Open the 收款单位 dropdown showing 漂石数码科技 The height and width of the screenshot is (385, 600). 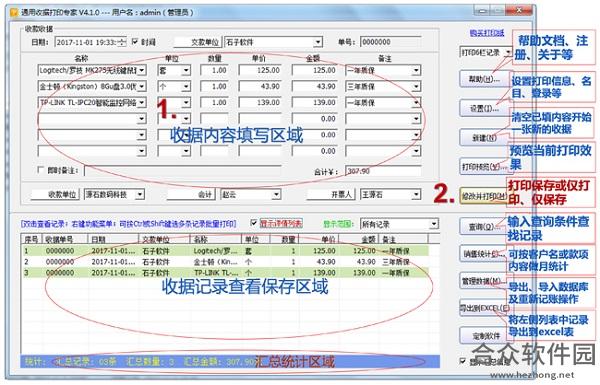[140, 195]
